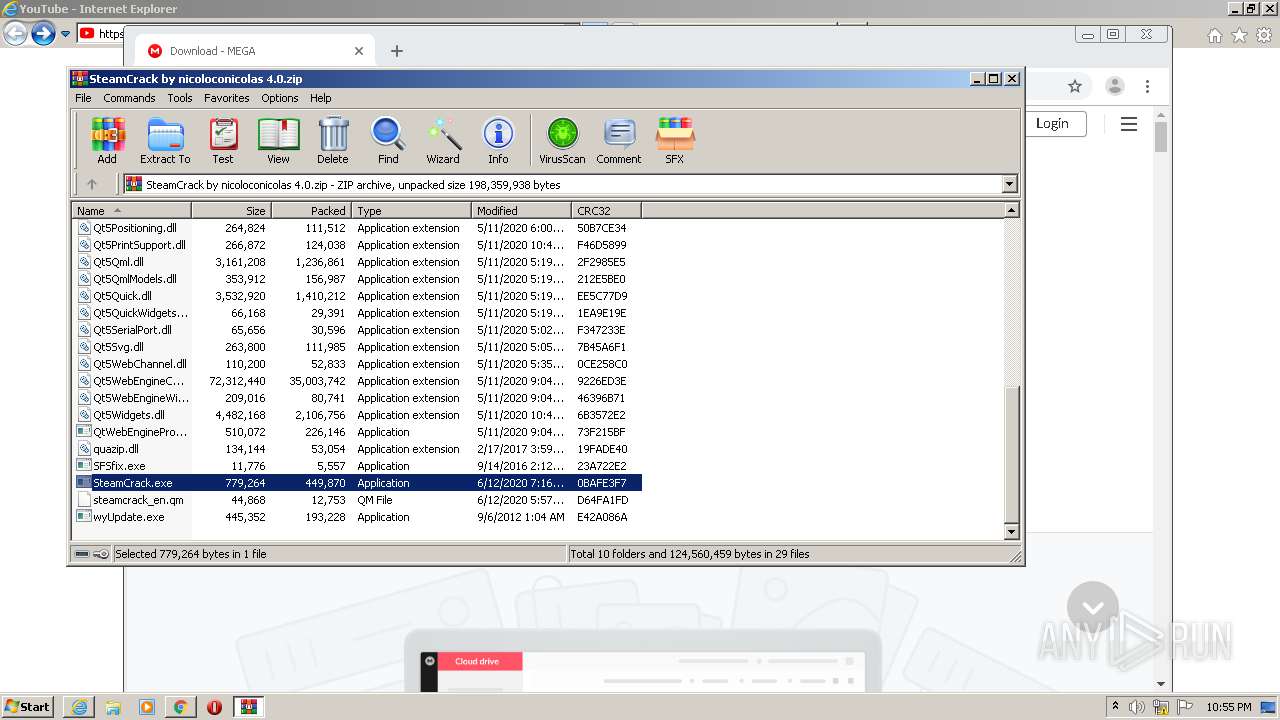Run the Test archive tool
Image resolution: width=1280 pixels, height=720 pixels.
[x=223, y=141]
